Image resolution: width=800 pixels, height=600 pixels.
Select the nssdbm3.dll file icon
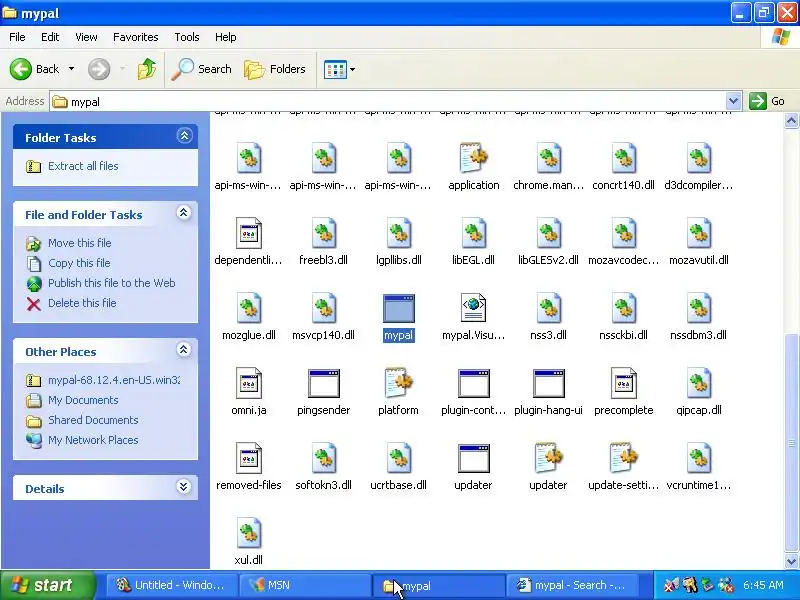coord(698,308)
